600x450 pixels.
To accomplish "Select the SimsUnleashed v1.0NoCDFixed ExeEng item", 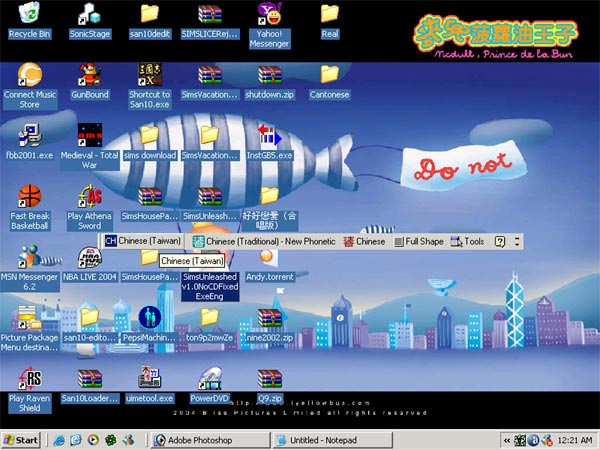I will click(210, 286).
